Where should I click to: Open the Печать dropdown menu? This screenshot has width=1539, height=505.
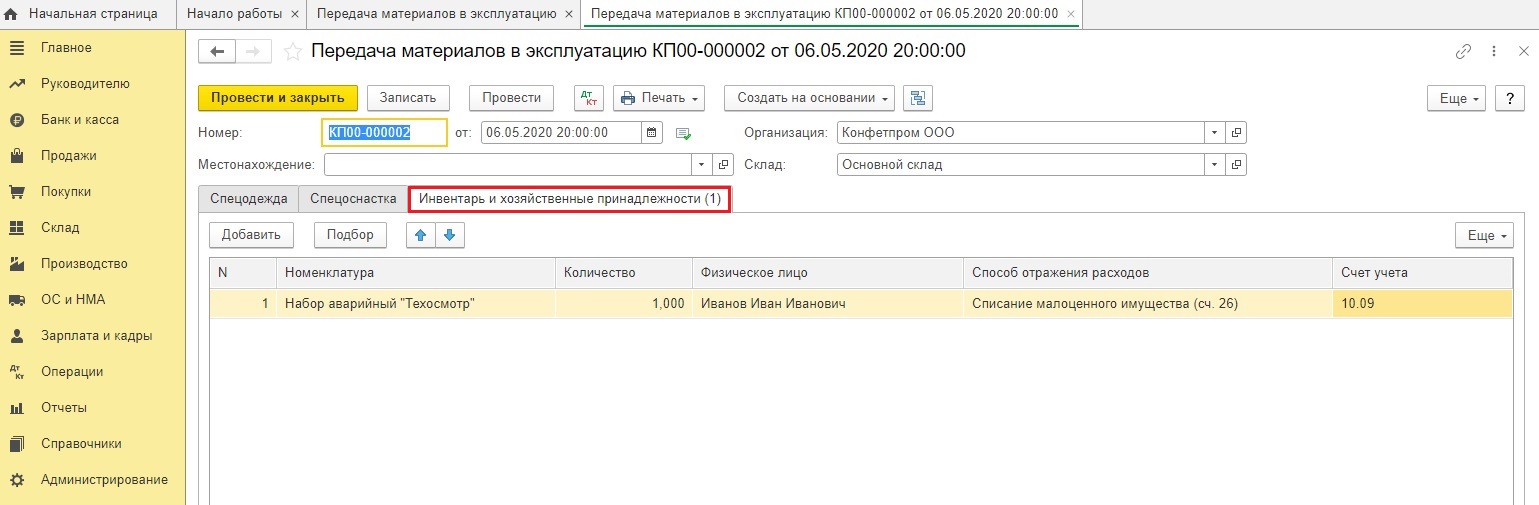tap(659, 98)
